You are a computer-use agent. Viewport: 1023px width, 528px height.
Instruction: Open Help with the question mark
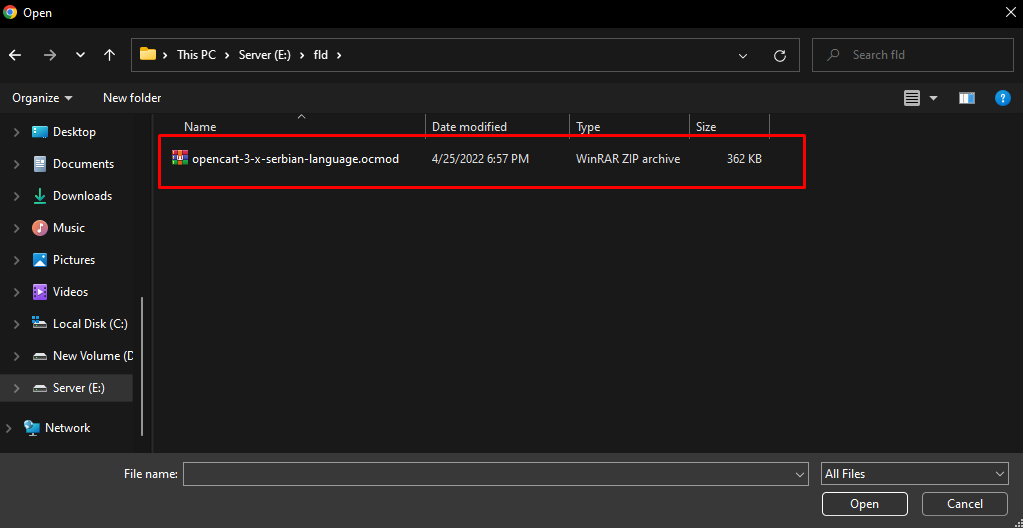(1002, 98)
